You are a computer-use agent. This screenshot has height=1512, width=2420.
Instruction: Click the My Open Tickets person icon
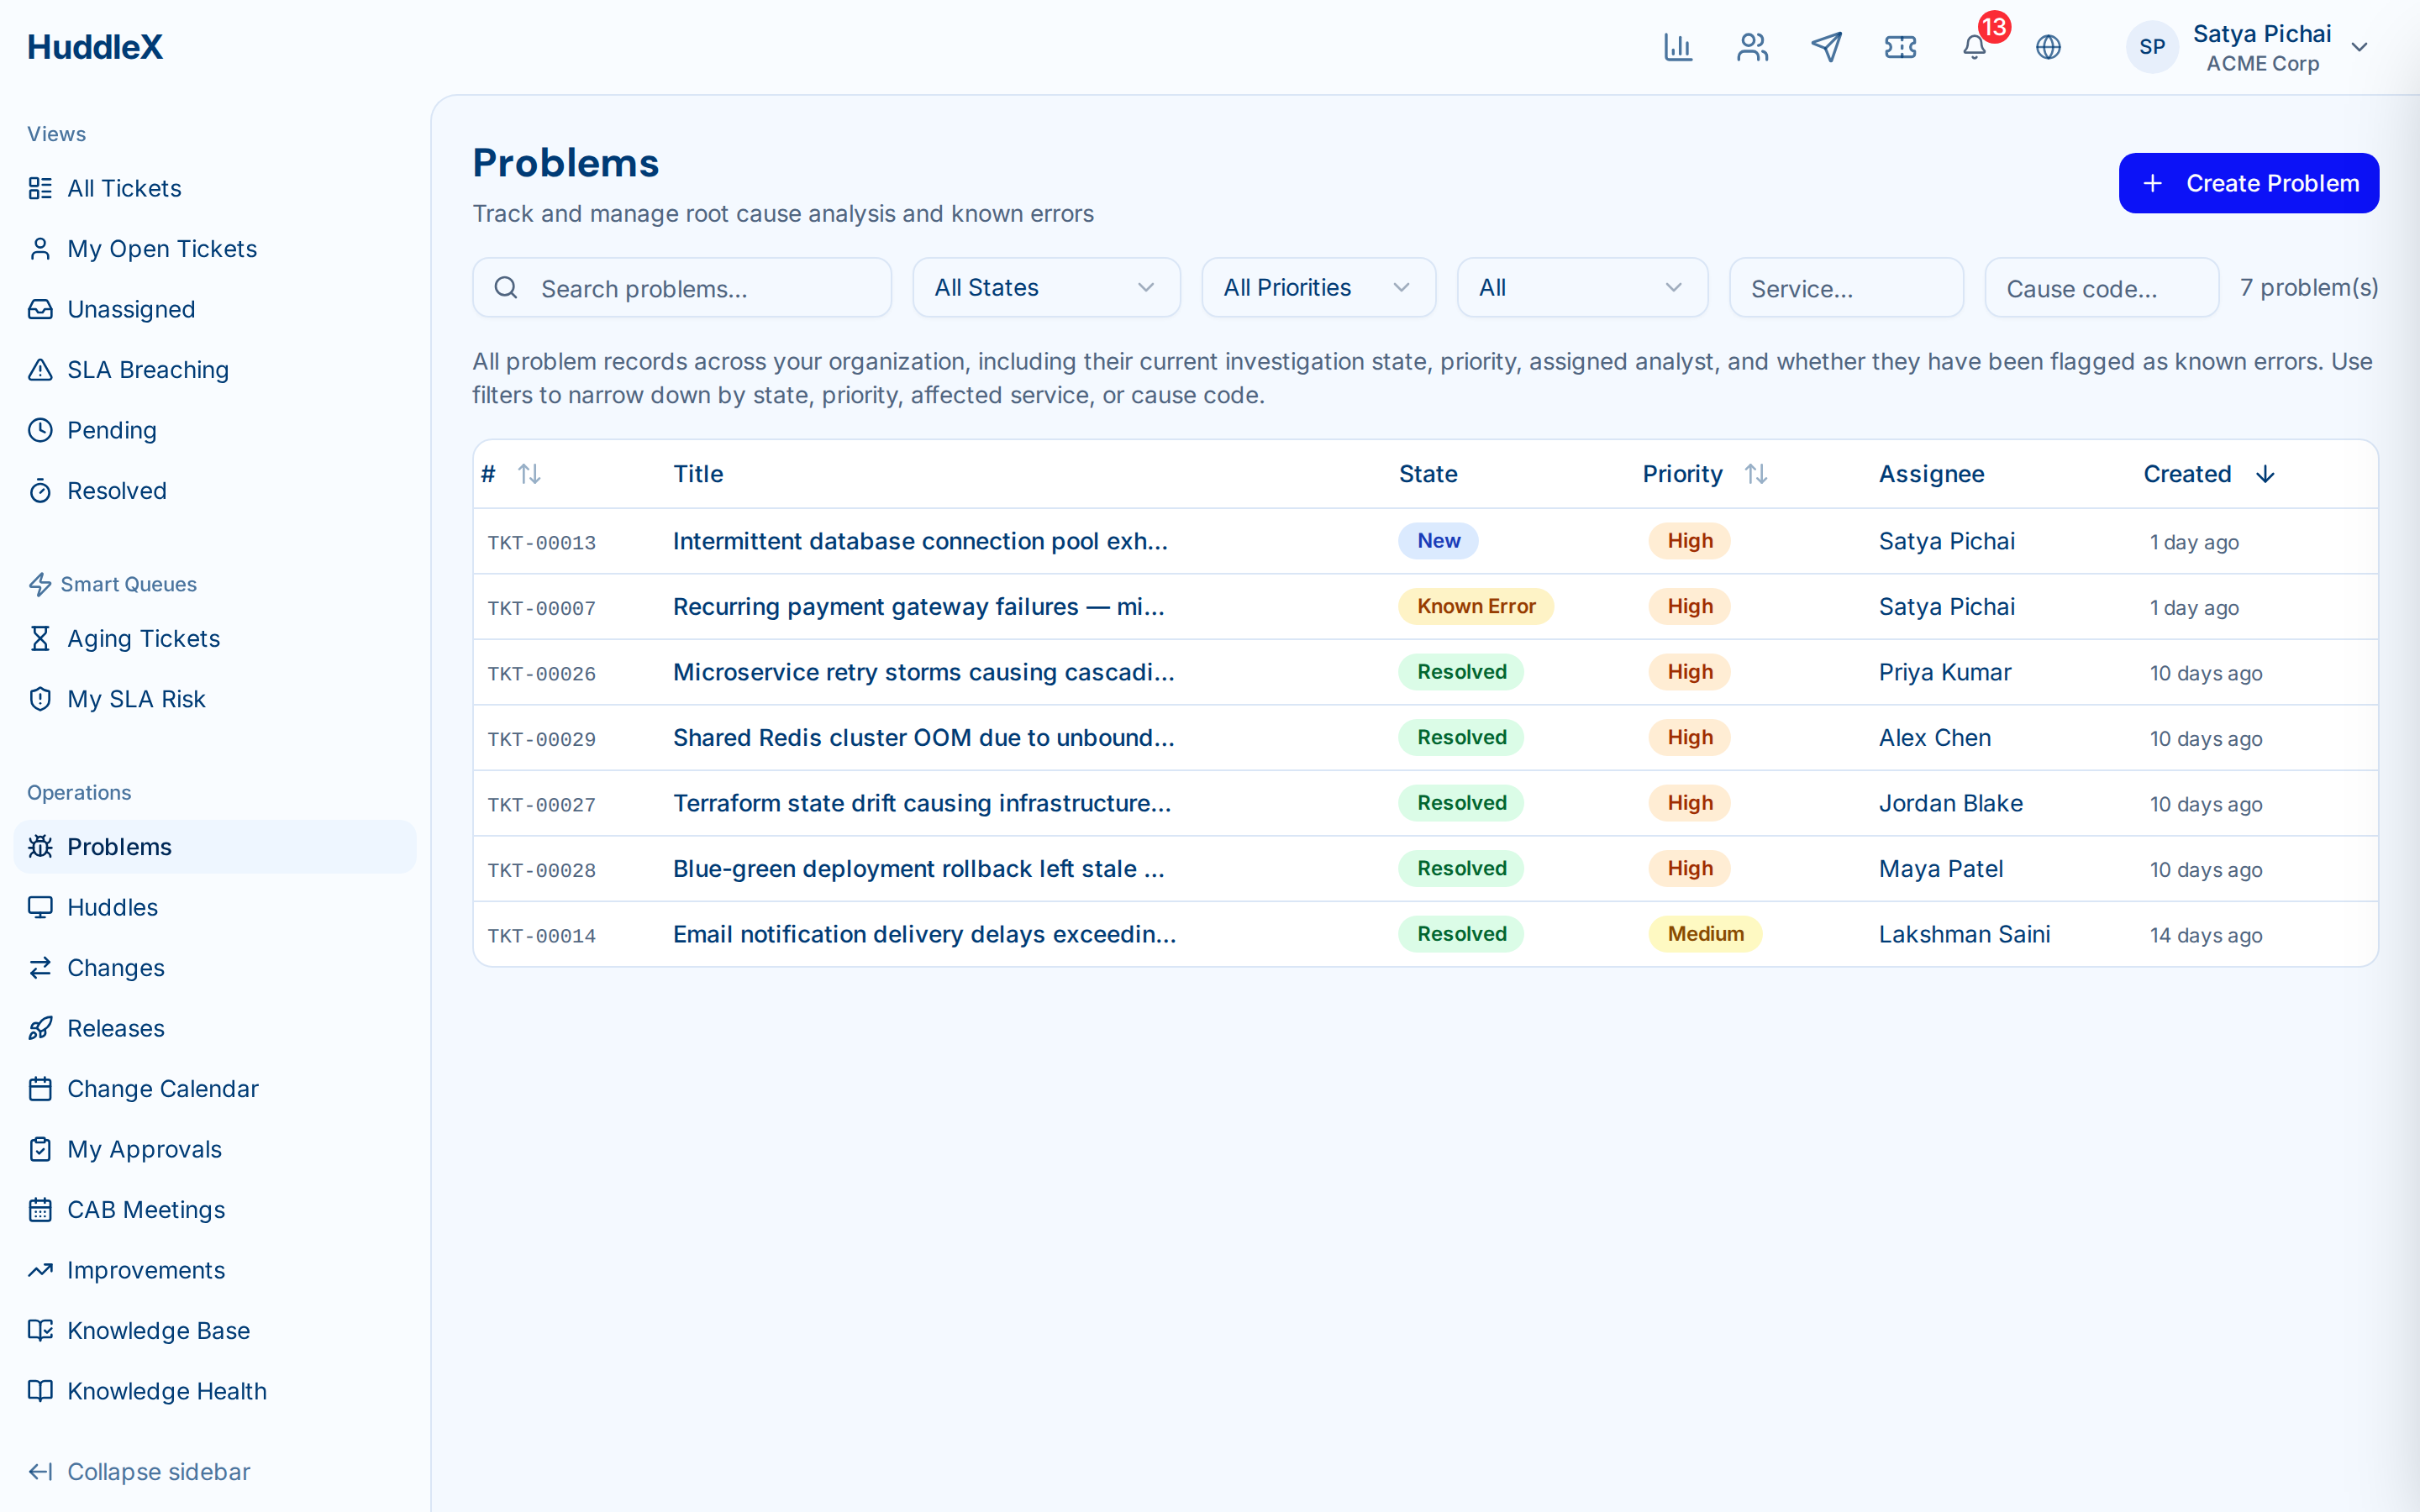point(40,249)
